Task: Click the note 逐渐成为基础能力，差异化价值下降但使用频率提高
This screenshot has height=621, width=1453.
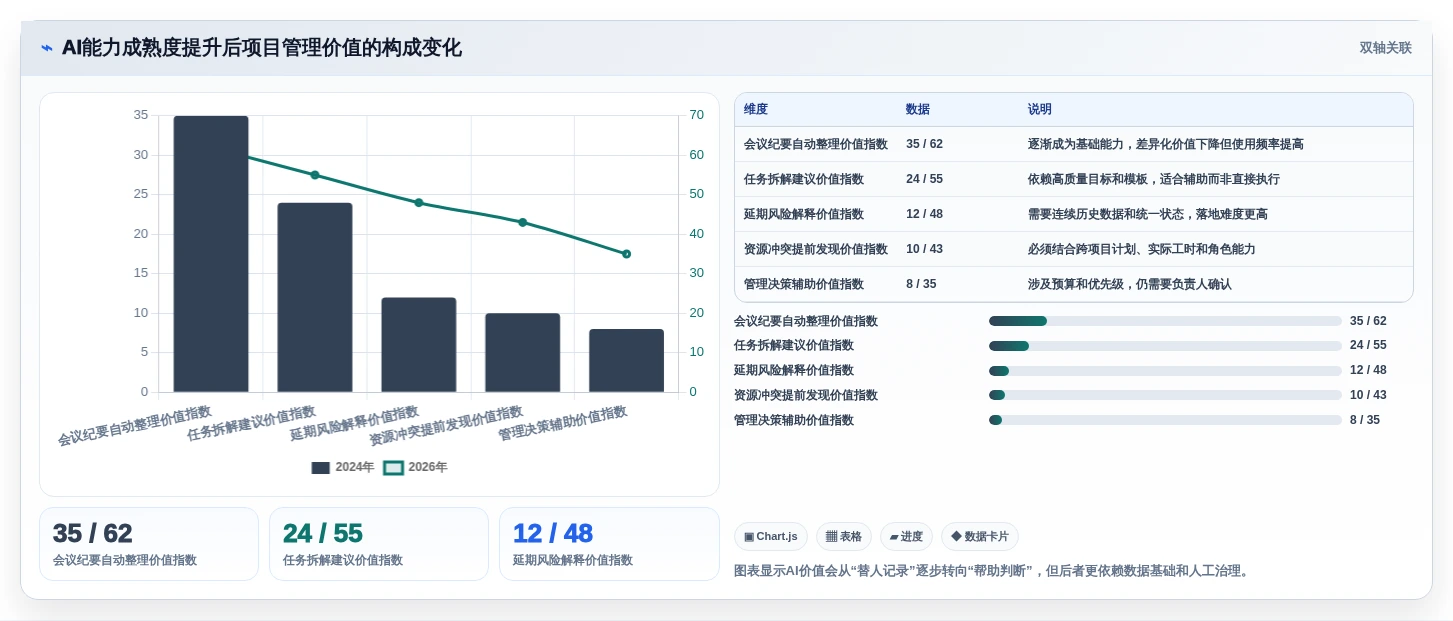Action: pos(1166,144)
